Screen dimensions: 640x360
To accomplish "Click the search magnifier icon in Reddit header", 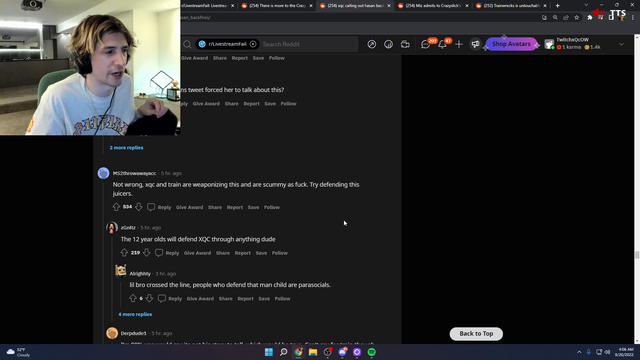I will coord(187,44).
